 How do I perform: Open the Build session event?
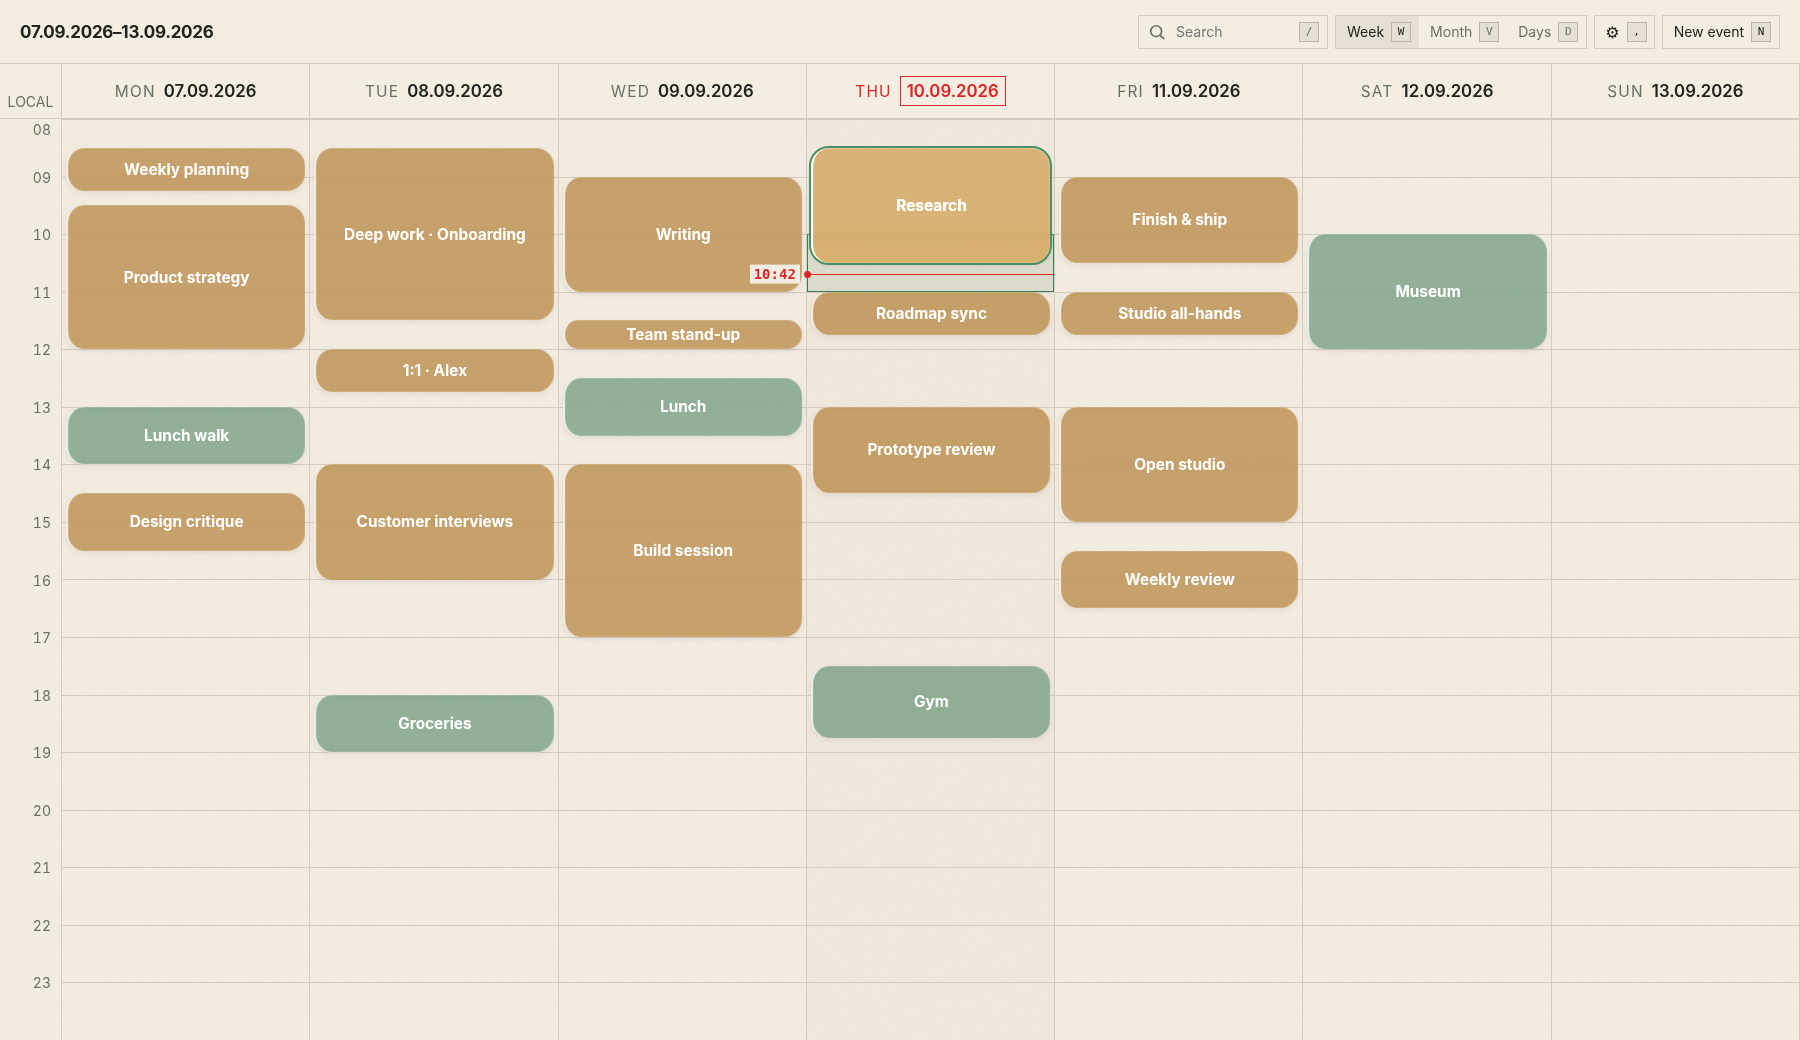(683, 550)
